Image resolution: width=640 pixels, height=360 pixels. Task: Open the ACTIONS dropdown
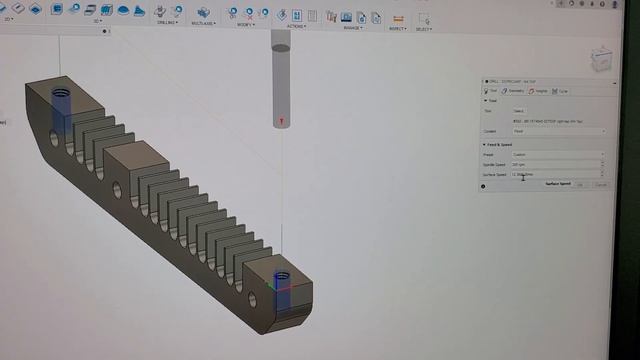[x=296, y=27]
